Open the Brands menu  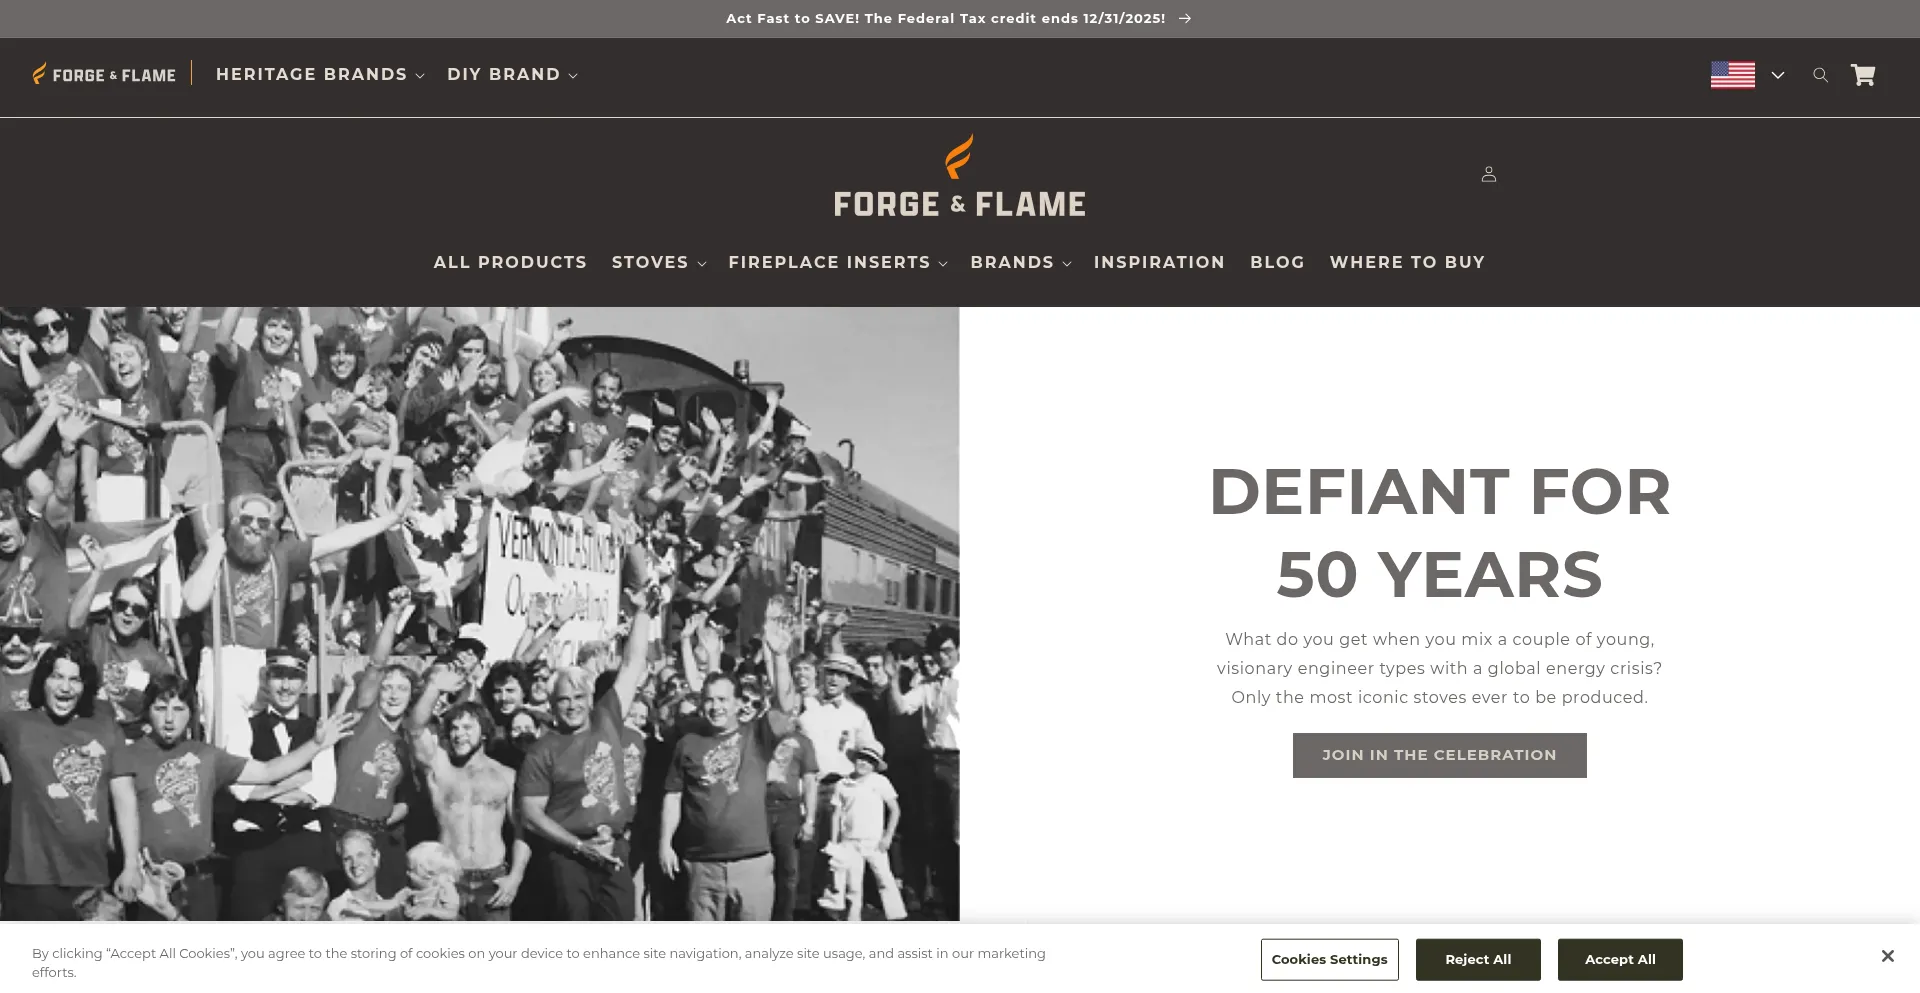click(1021, 262)
